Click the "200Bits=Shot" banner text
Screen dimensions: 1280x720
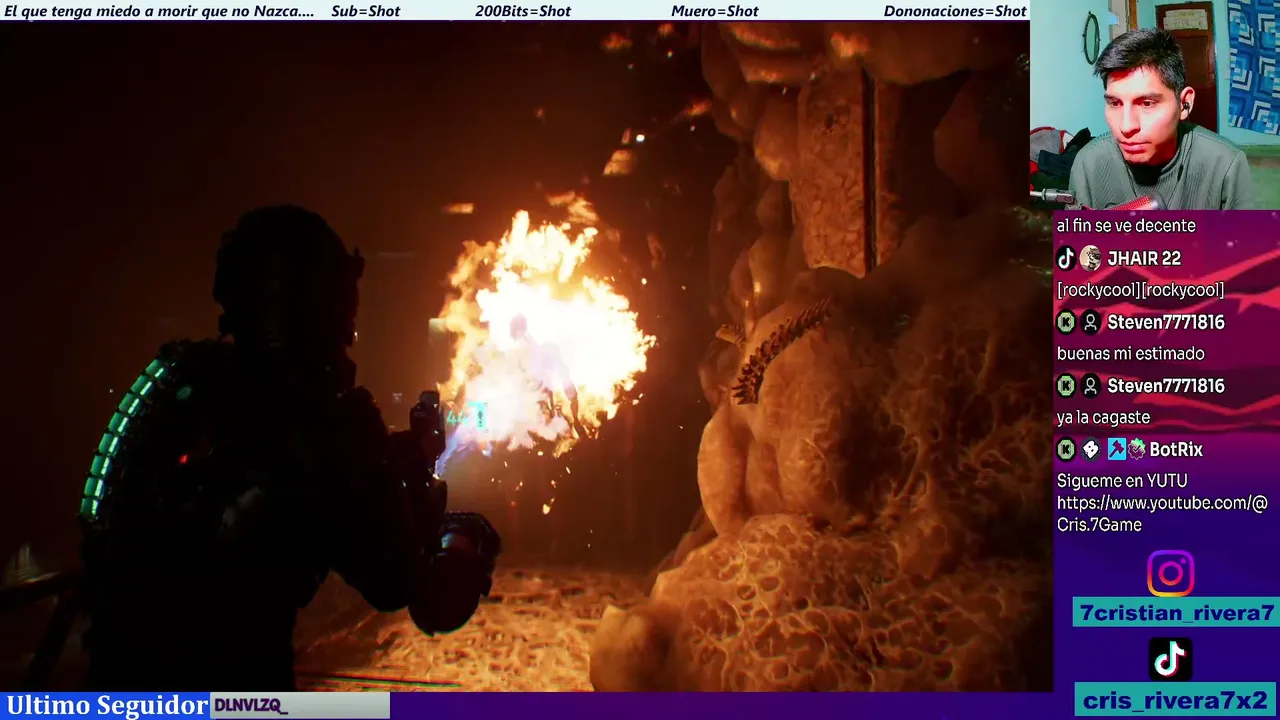click(x=523, y=11)
